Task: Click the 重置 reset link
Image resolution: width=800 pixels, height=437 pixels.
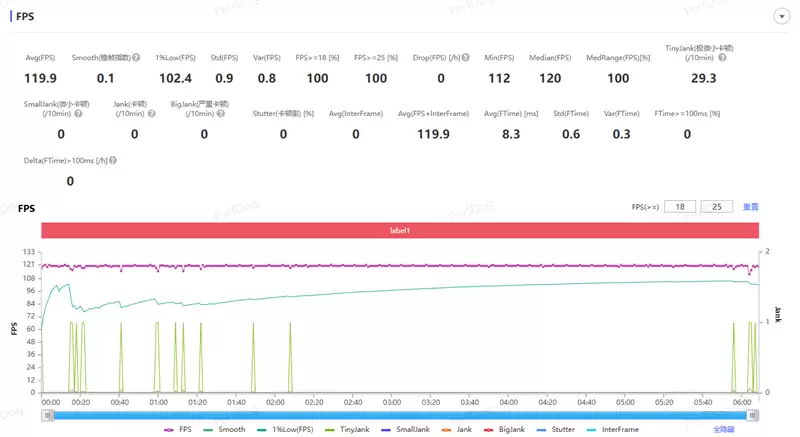Action: (750, 207)
